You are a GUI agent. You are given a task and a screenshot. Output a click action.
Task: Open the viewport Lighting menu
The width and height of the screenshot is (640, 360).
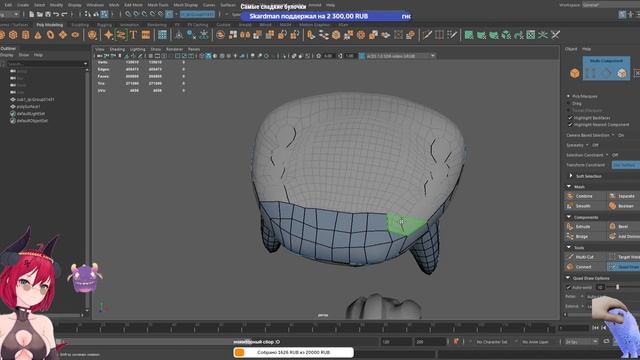pyautogui.click(x=138, y=49)
